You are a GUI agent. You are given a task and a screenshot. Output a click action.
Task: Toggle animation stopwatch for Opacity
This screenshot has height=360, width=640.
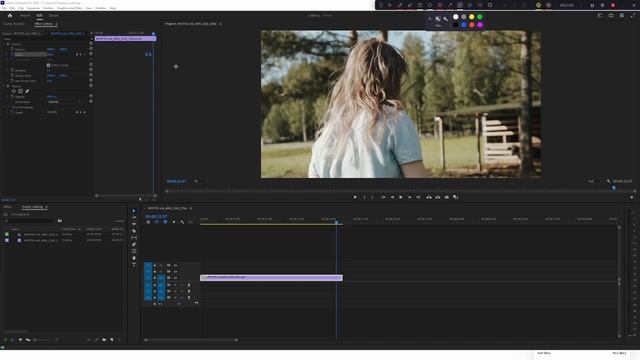point(12,97)
